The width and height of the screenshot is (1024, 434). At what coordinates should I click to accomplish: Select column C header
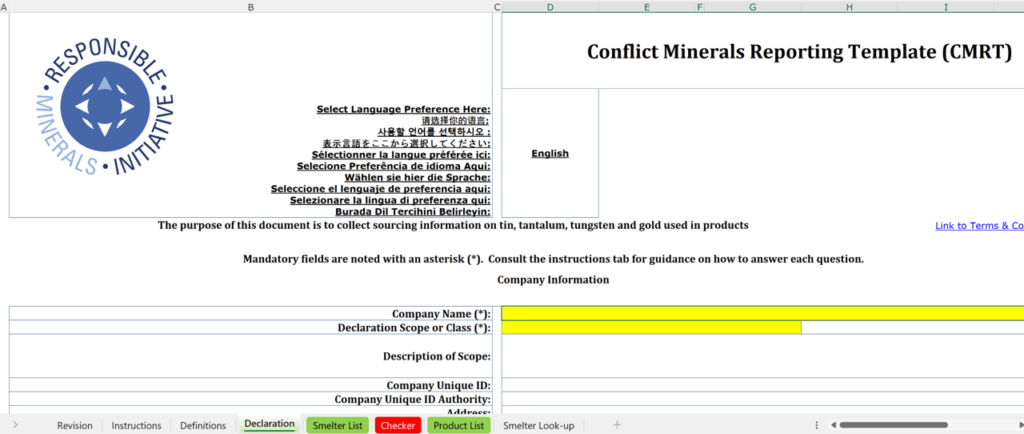pos(497,7)
